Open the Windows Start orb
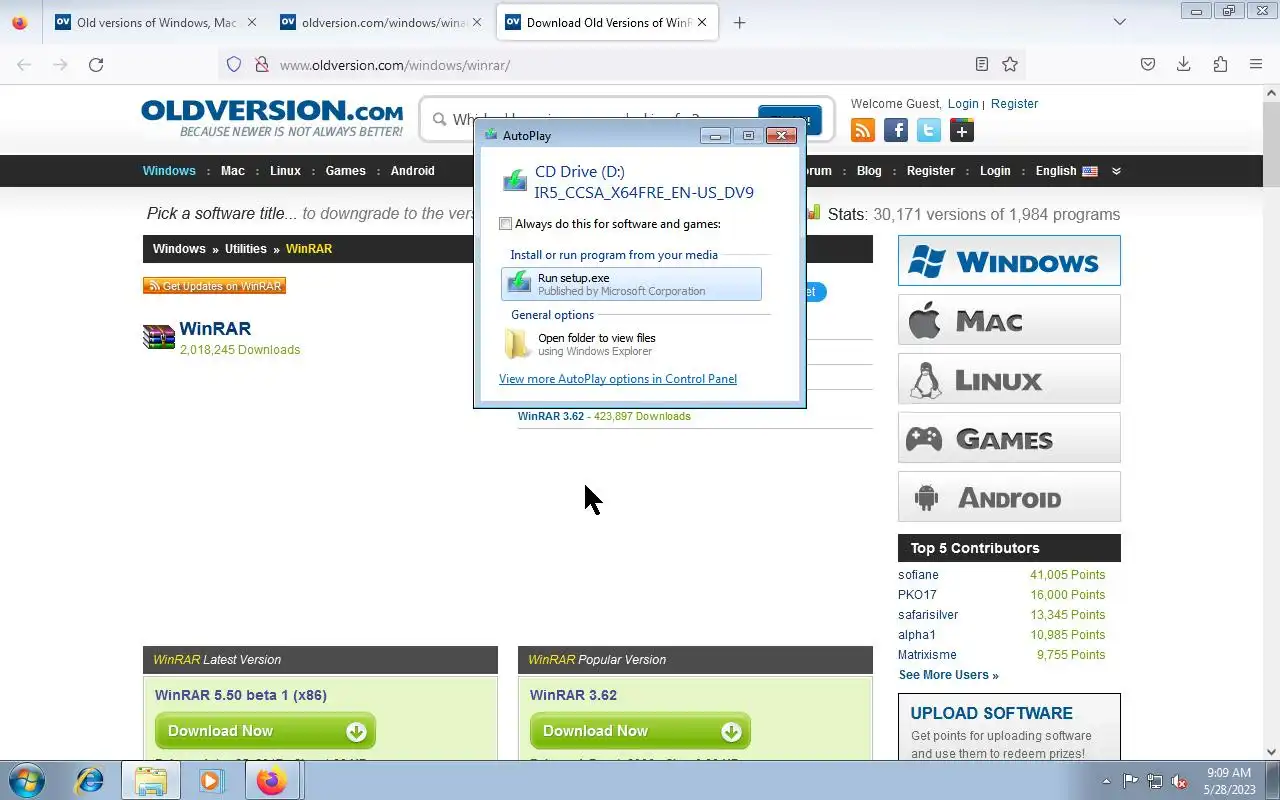The height and width of the screenshot is (800, 1280). [x=27, y=780]
